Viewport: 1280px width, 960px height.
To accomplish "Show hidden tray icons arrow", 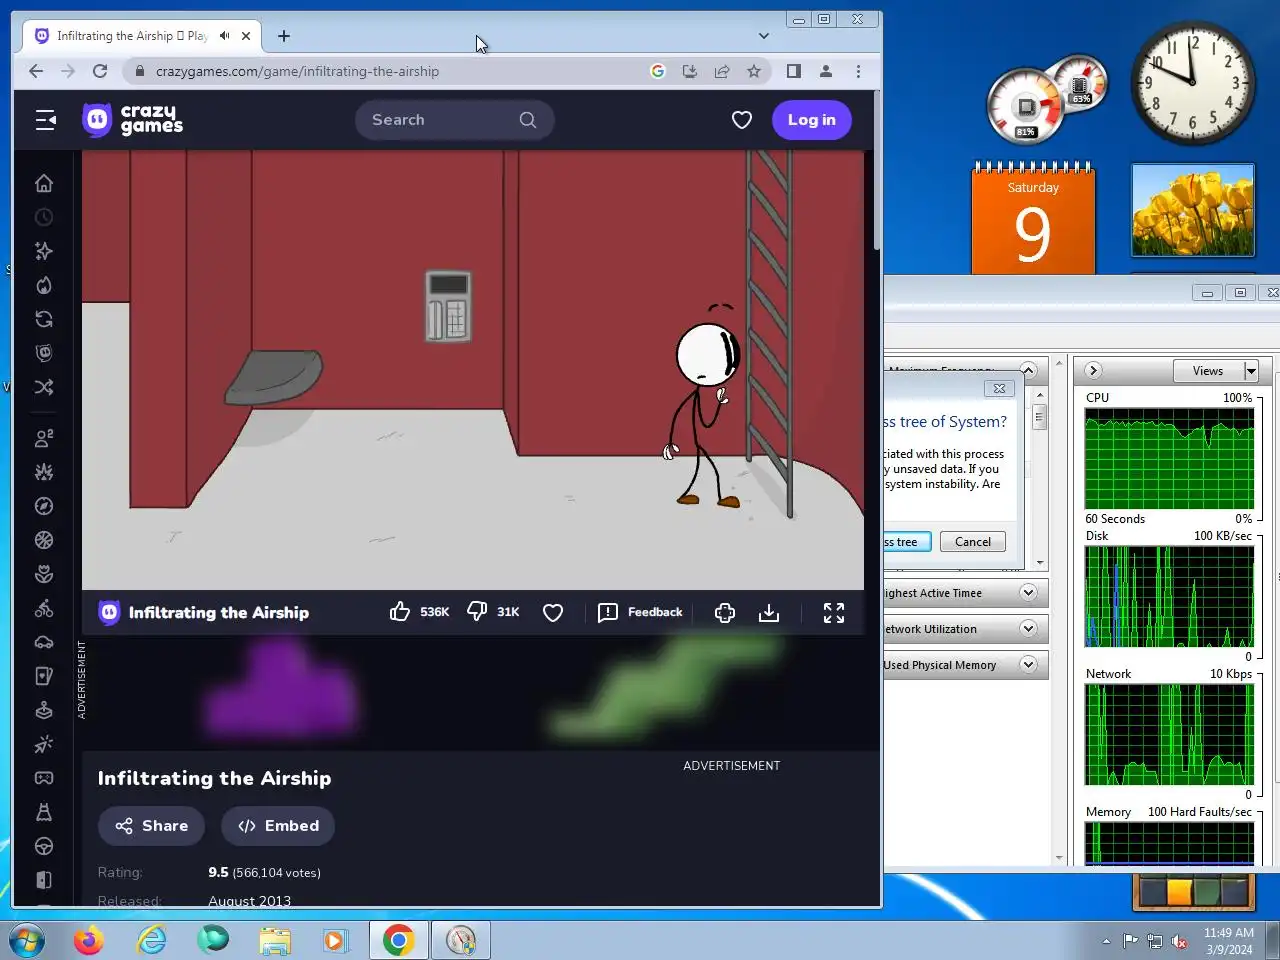I will pos(1106,941).
